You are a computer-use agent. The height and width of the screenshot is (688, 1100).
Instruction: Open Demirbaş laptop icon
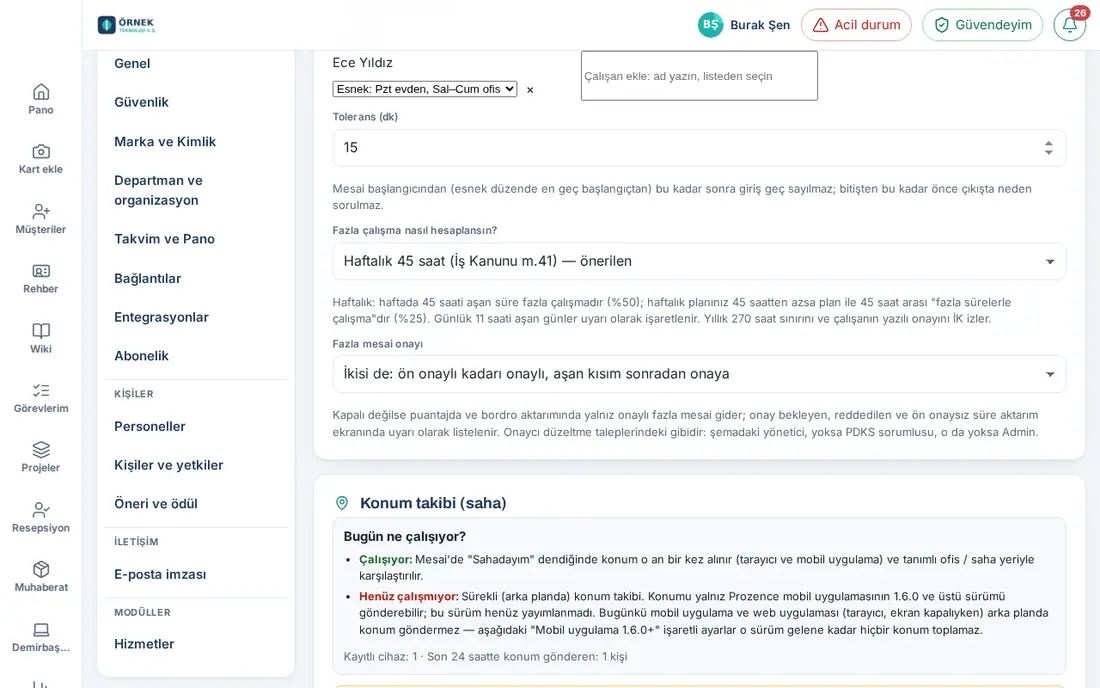point(41,630)
